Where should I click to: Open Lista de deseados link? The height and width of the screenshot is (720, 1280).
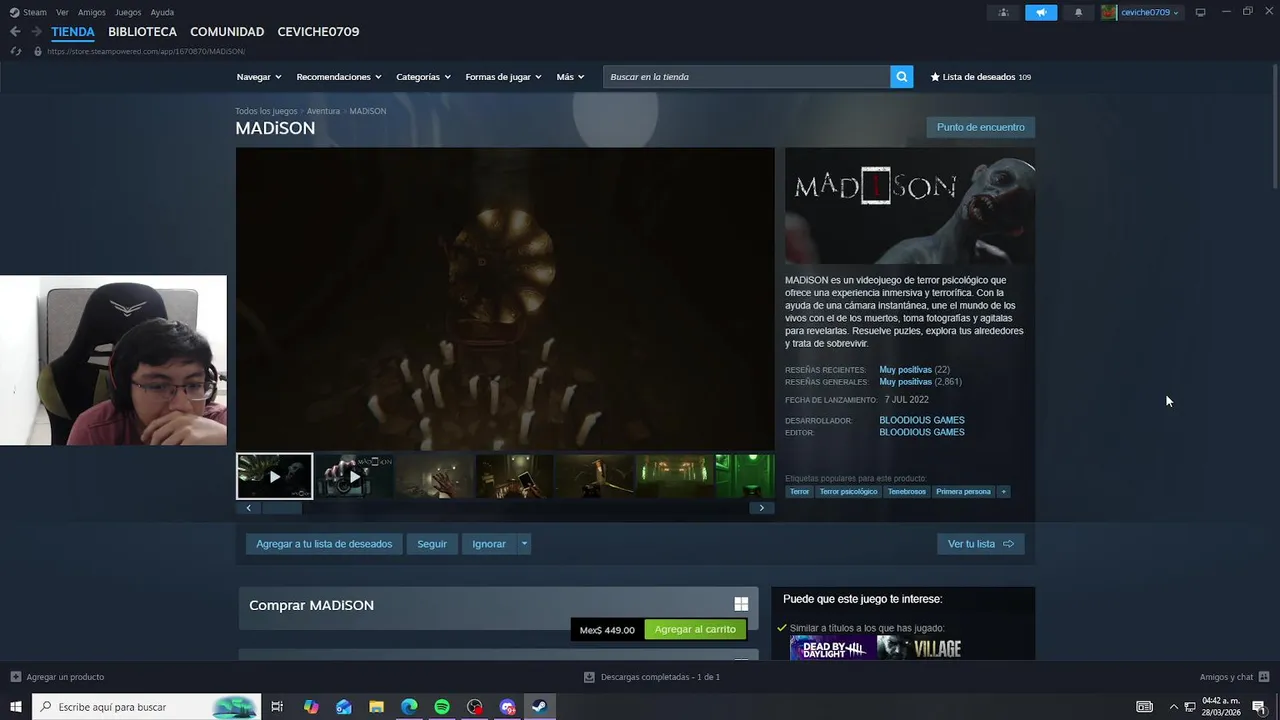point(980,77)
